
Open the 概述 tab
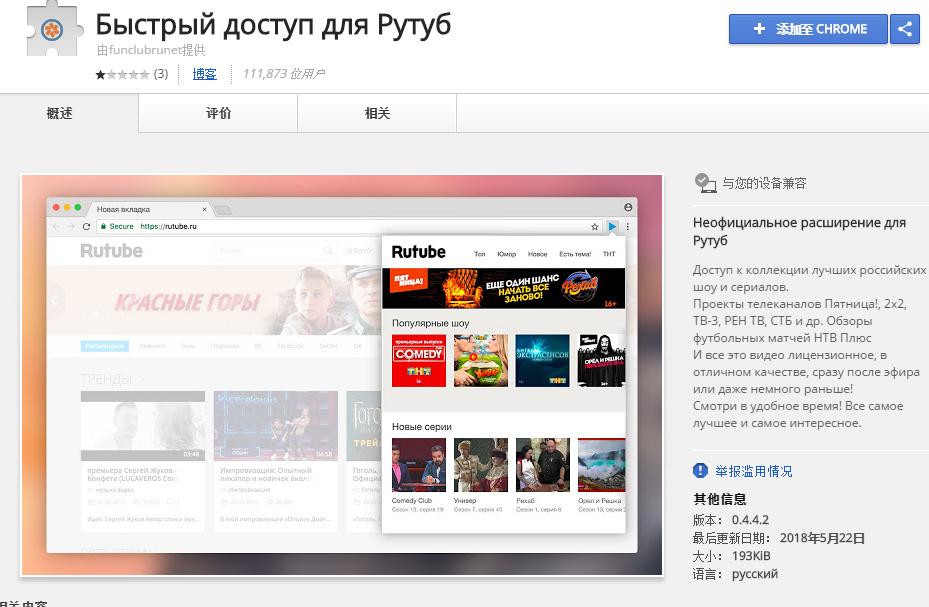(60, 113)
